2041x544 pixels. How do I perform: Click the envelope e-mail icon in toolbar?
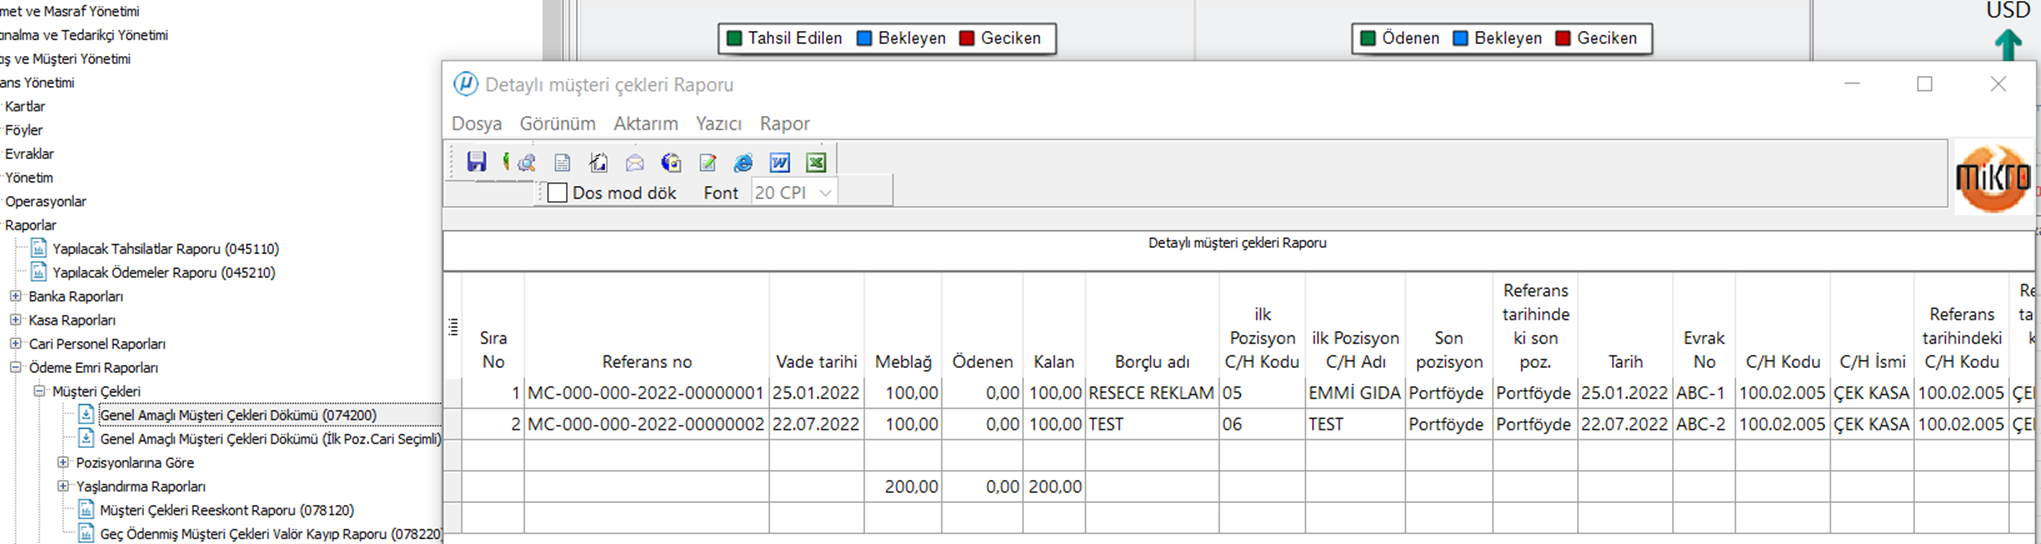[635, 163]
